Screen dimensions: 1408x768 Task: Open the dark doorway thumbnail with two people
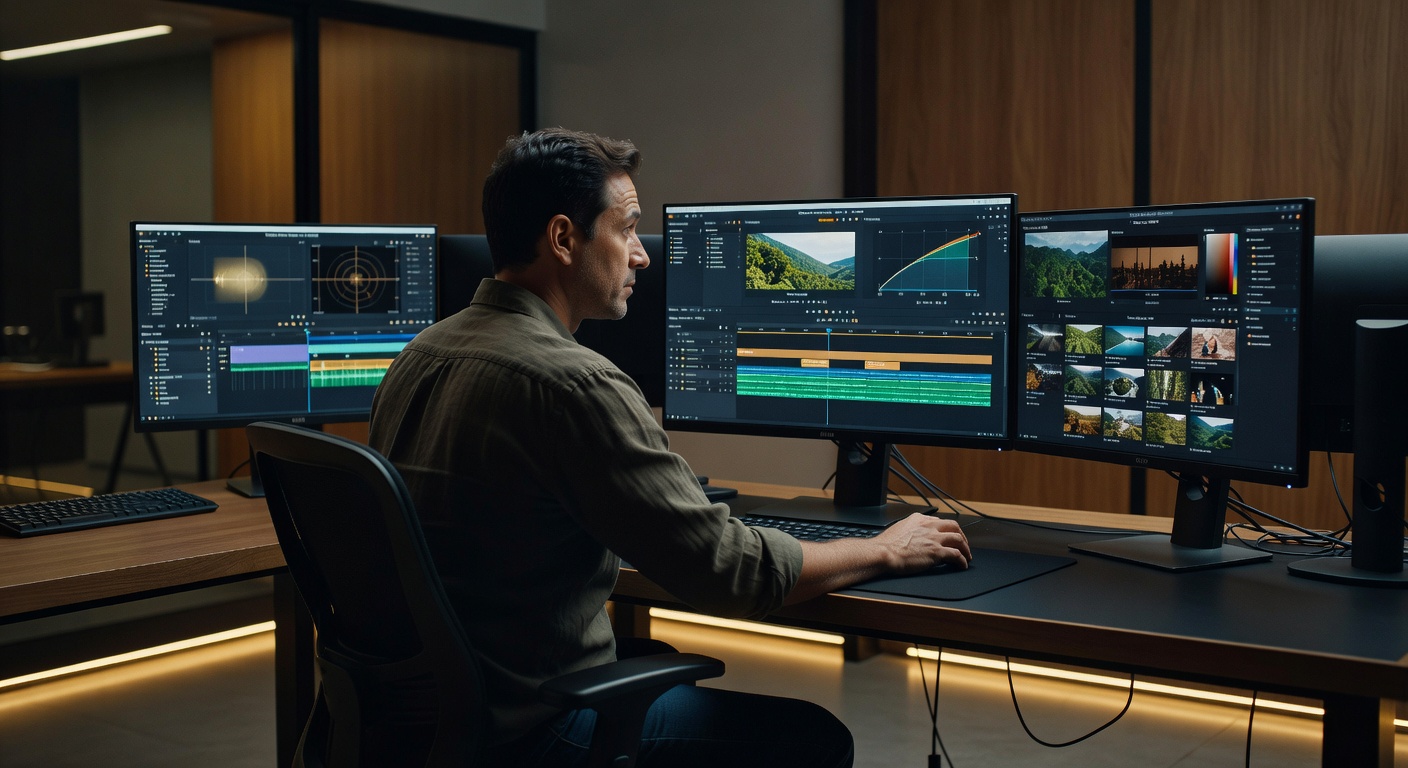[1211, 389]
